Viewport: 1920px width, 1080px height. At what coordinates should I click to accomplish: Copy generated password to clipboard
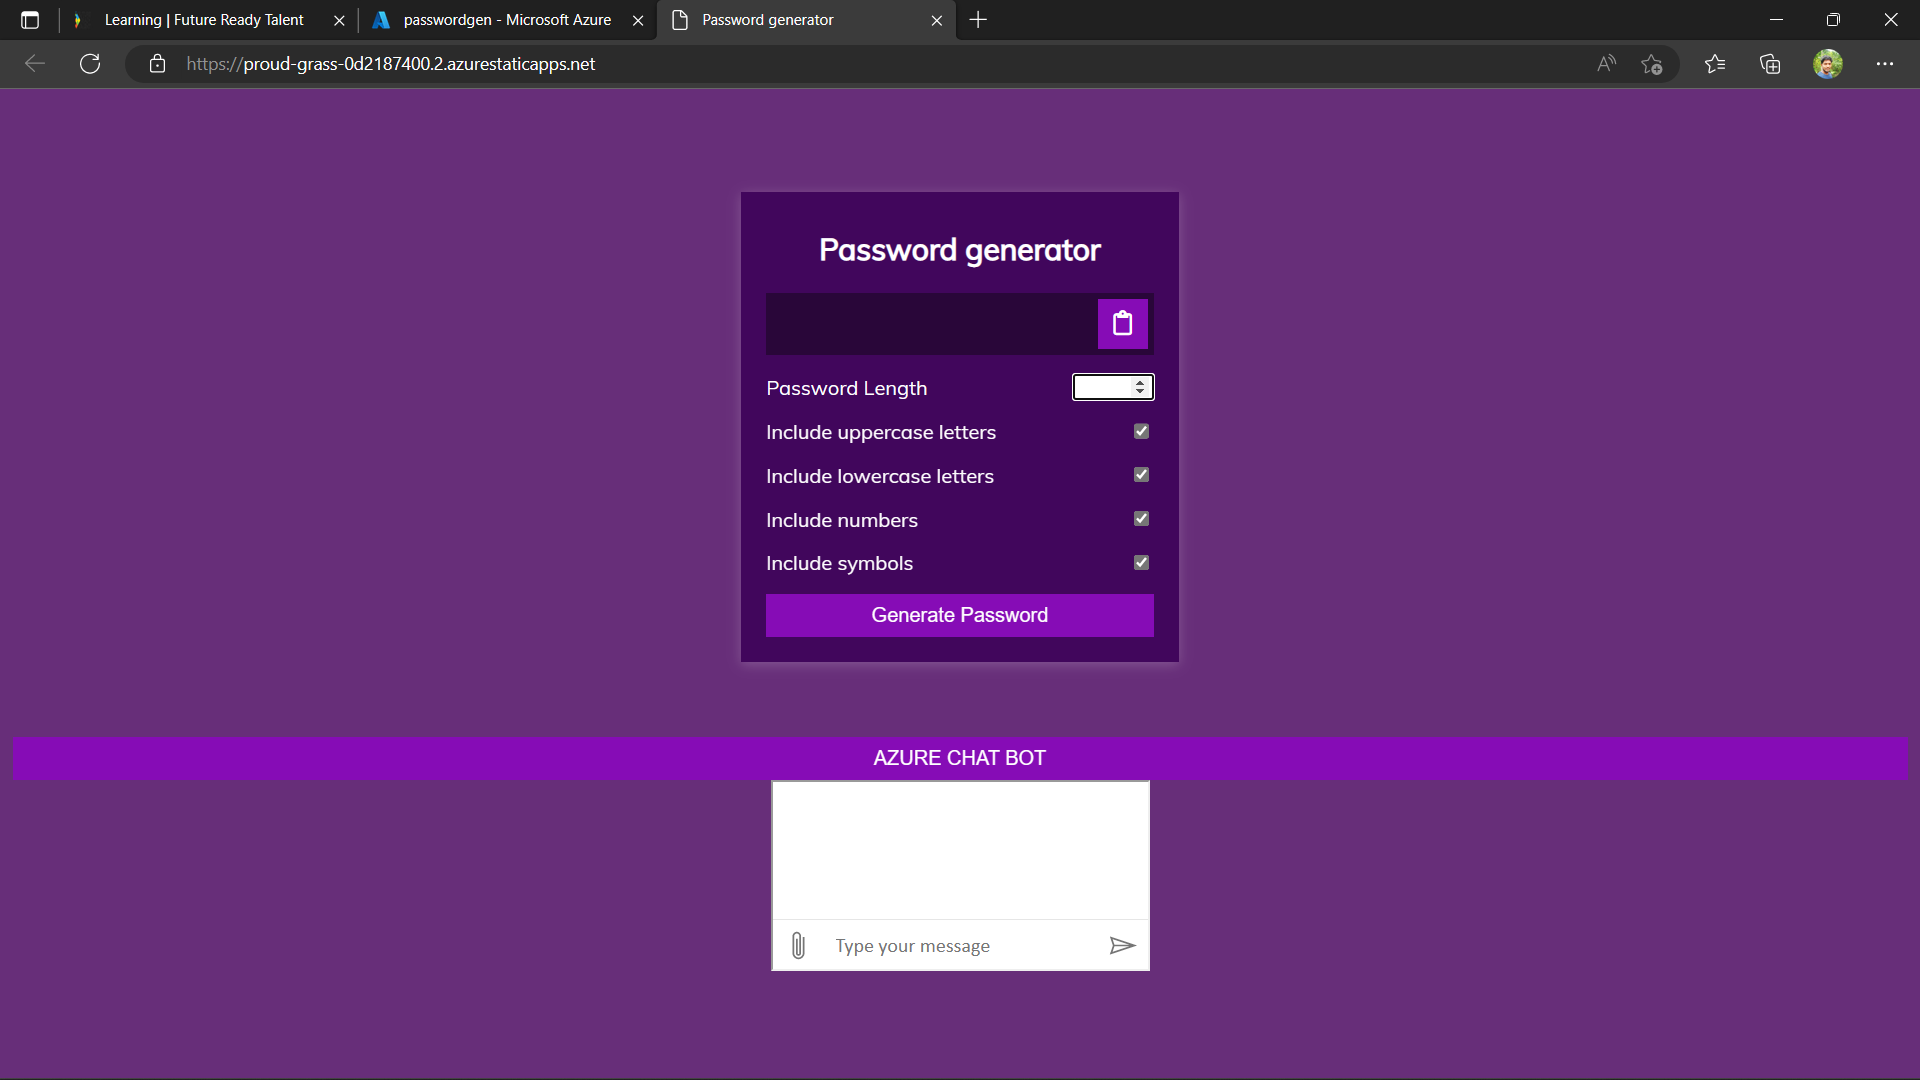[1122, 324]
